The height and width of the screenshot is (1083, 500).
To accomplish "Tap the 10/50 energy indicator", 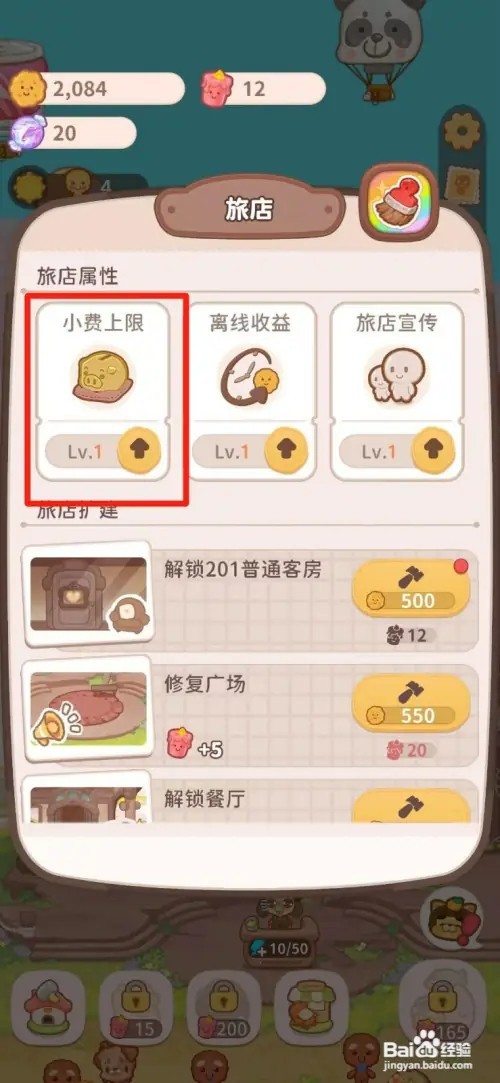I will click(x=278, y=948).
